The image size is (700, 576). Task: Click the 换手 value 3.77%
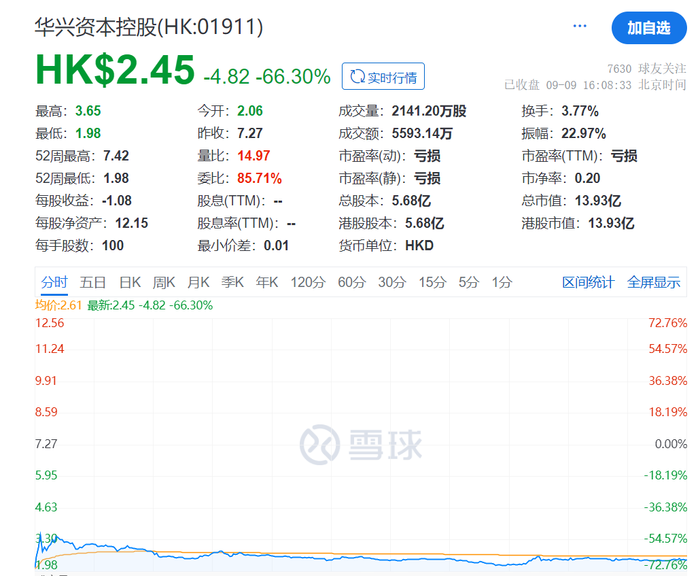tap(580, 111)
